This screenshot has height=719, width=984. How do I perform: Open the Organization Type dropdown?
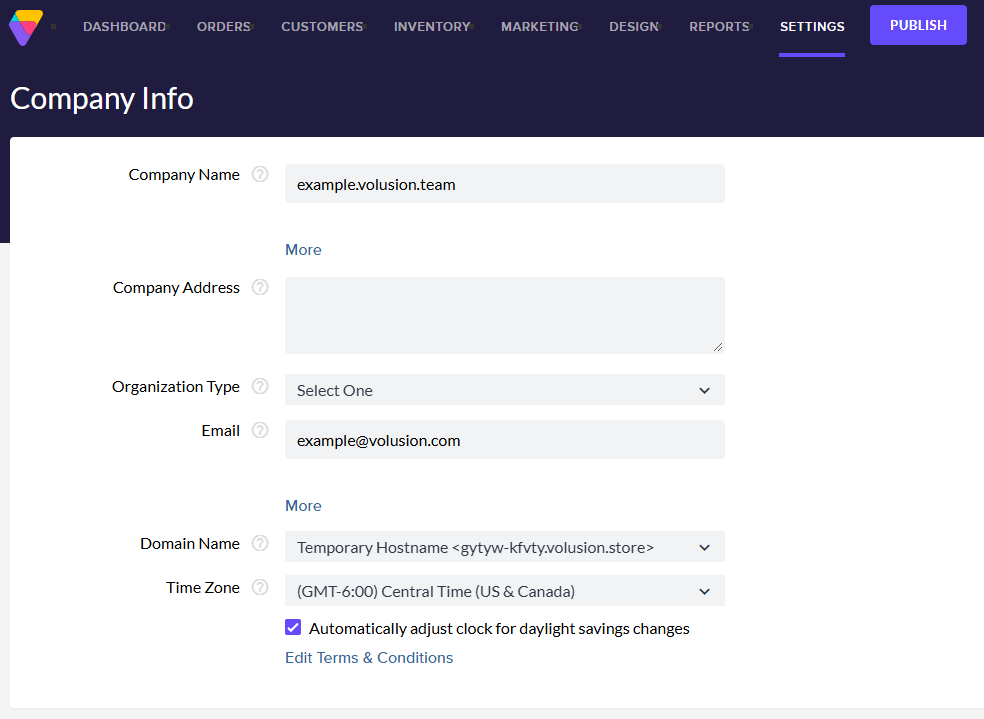(x=504, y=390)
